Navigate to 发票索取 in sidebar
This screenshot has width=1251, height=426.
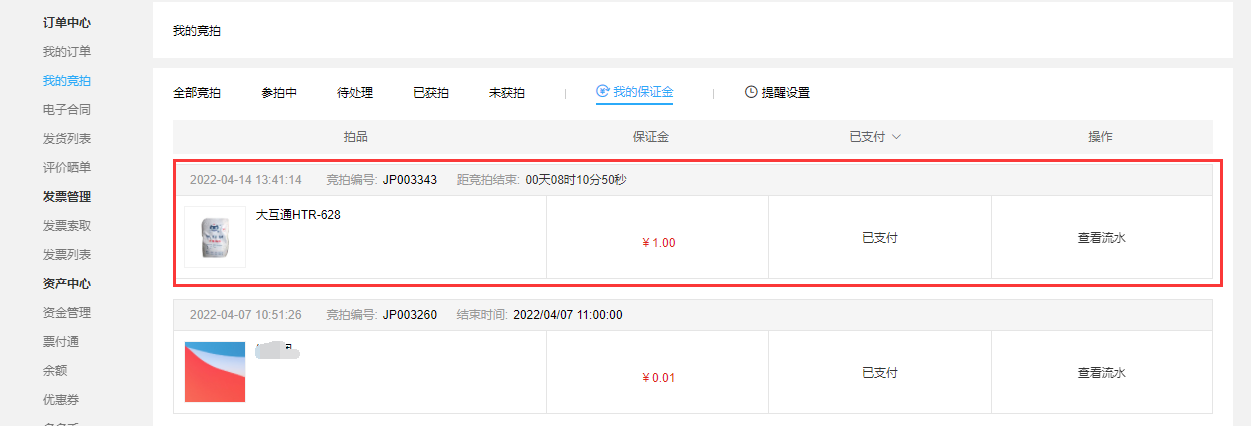click(67, 226)
